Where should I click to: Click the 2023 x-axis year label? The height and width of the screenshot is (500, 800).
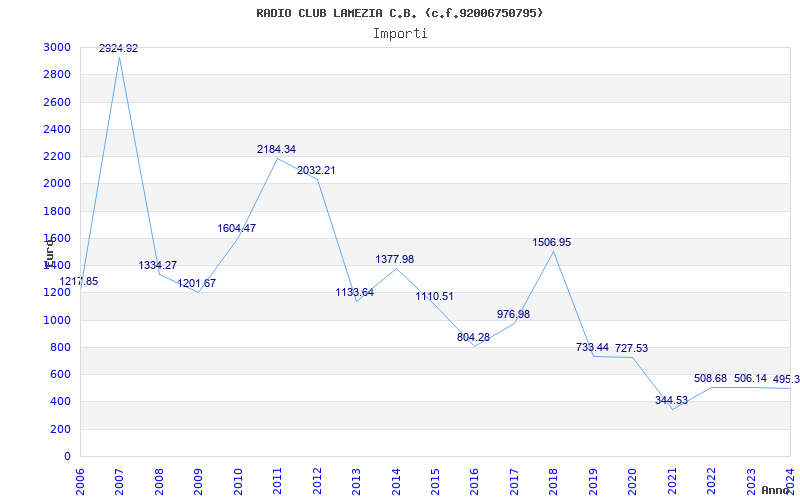[751, 482]
